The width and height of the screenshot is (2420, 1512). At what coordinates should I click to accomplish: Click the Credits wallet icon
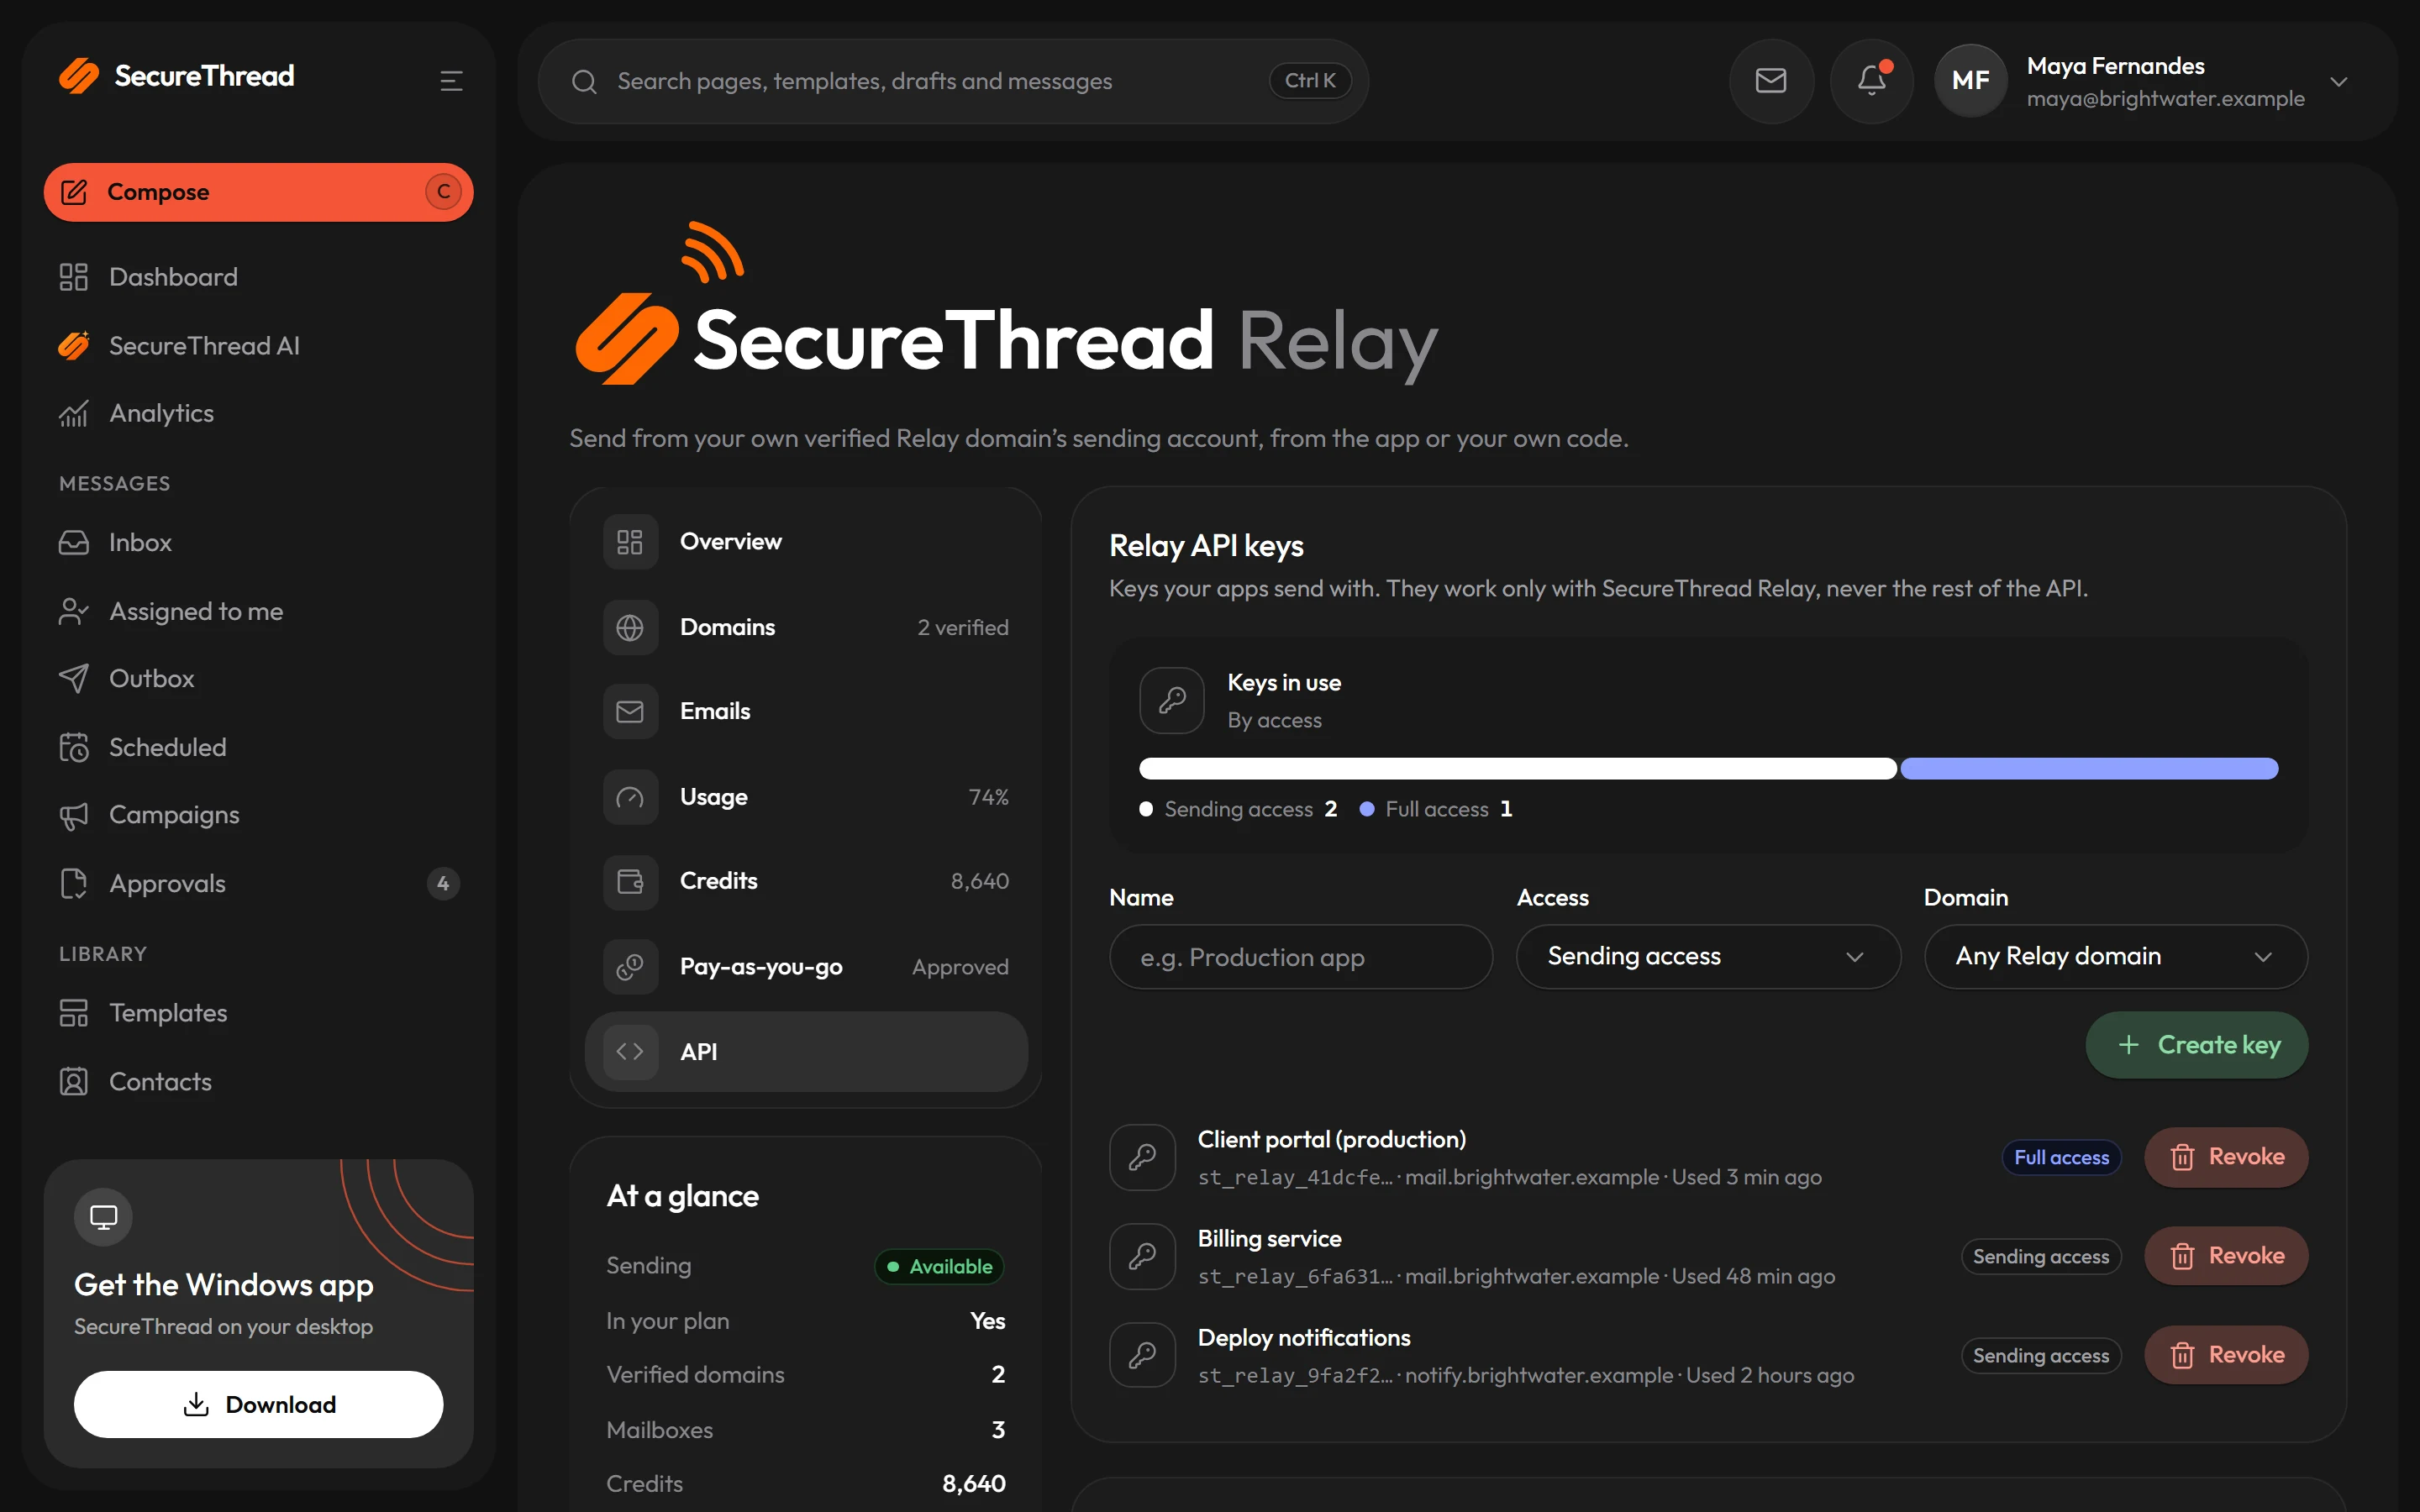coord(630,881)
